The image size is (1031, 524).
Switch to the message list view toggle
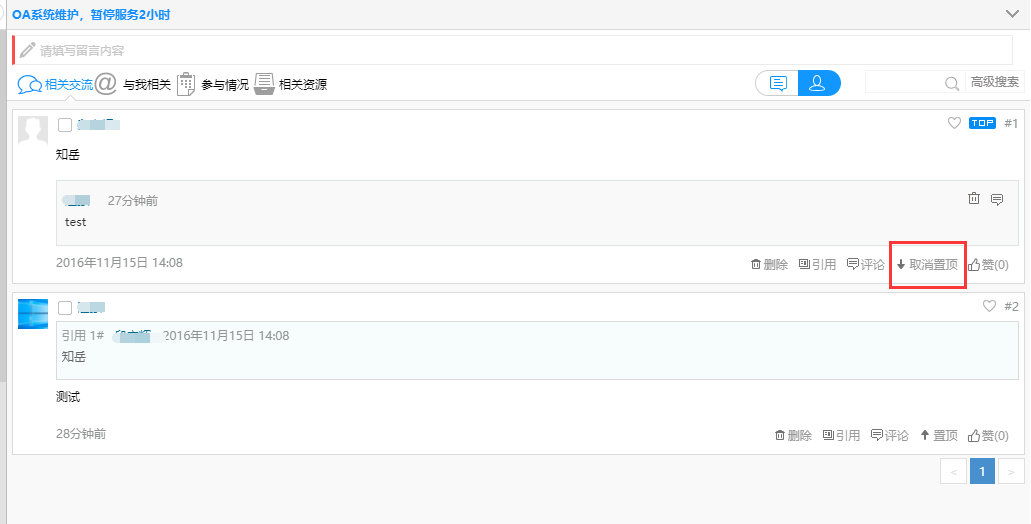tap(778, 83)
